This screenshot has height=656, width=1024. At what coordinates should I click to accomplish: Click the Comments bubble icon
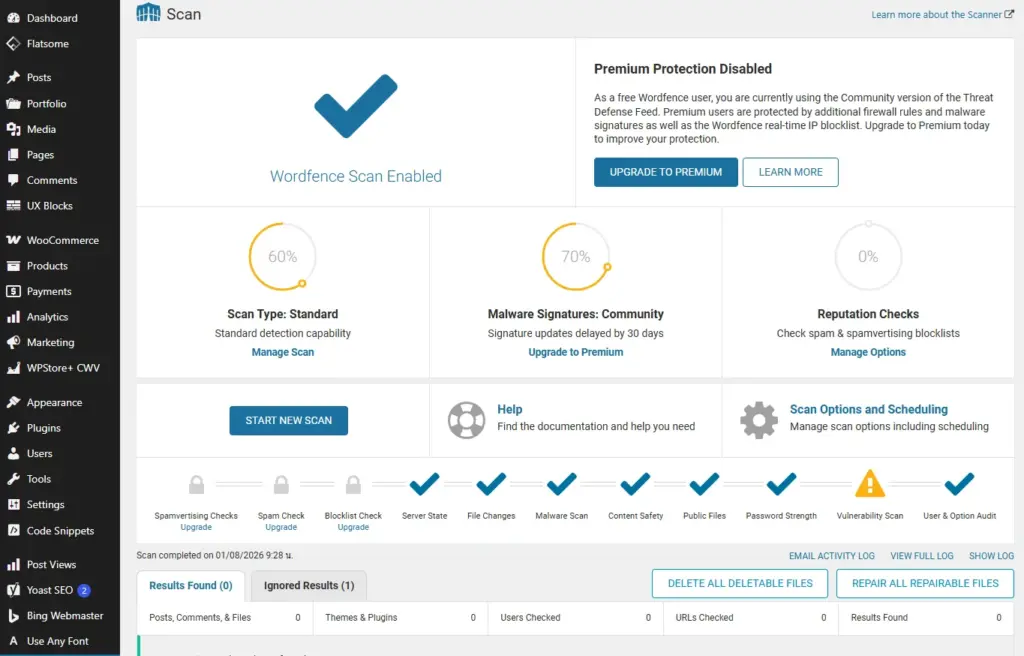click(x=13, y=180)
